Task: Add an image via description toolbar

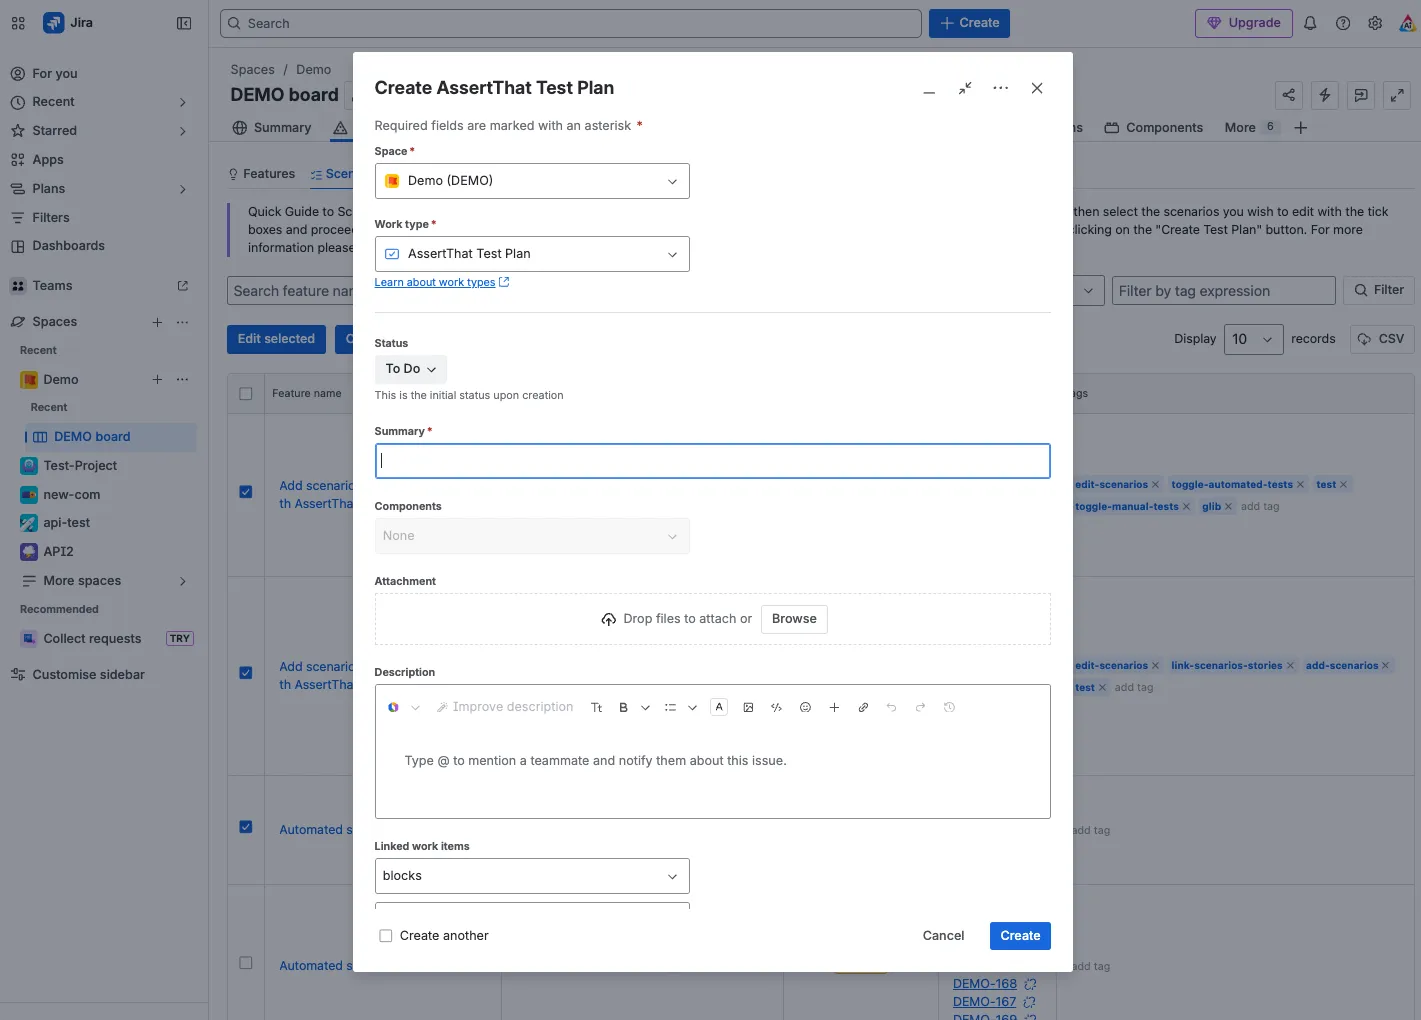Action: [x=748, y=707]
